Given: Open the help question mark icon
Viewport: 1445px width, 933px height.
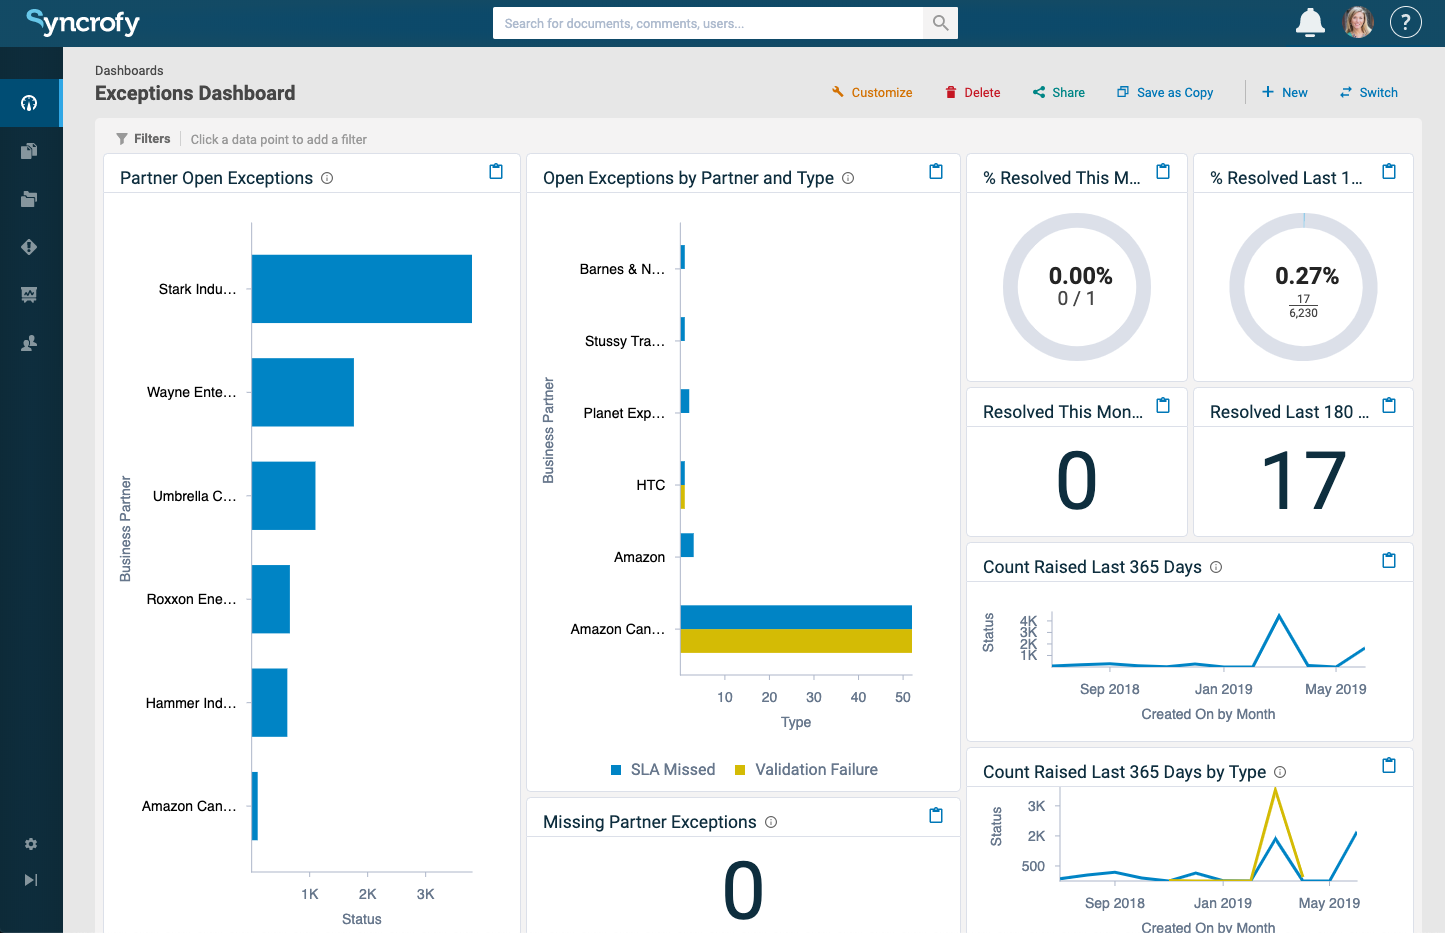Looking at the screenshot, I should click(x=1405, y=21).
